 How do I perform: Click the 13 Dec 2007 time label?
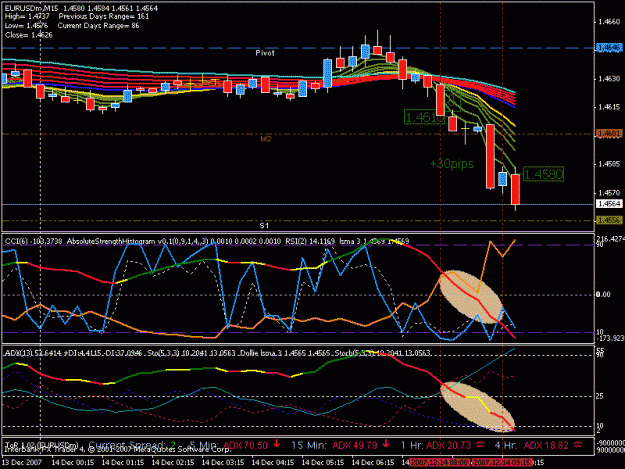(x=22, y=463)
